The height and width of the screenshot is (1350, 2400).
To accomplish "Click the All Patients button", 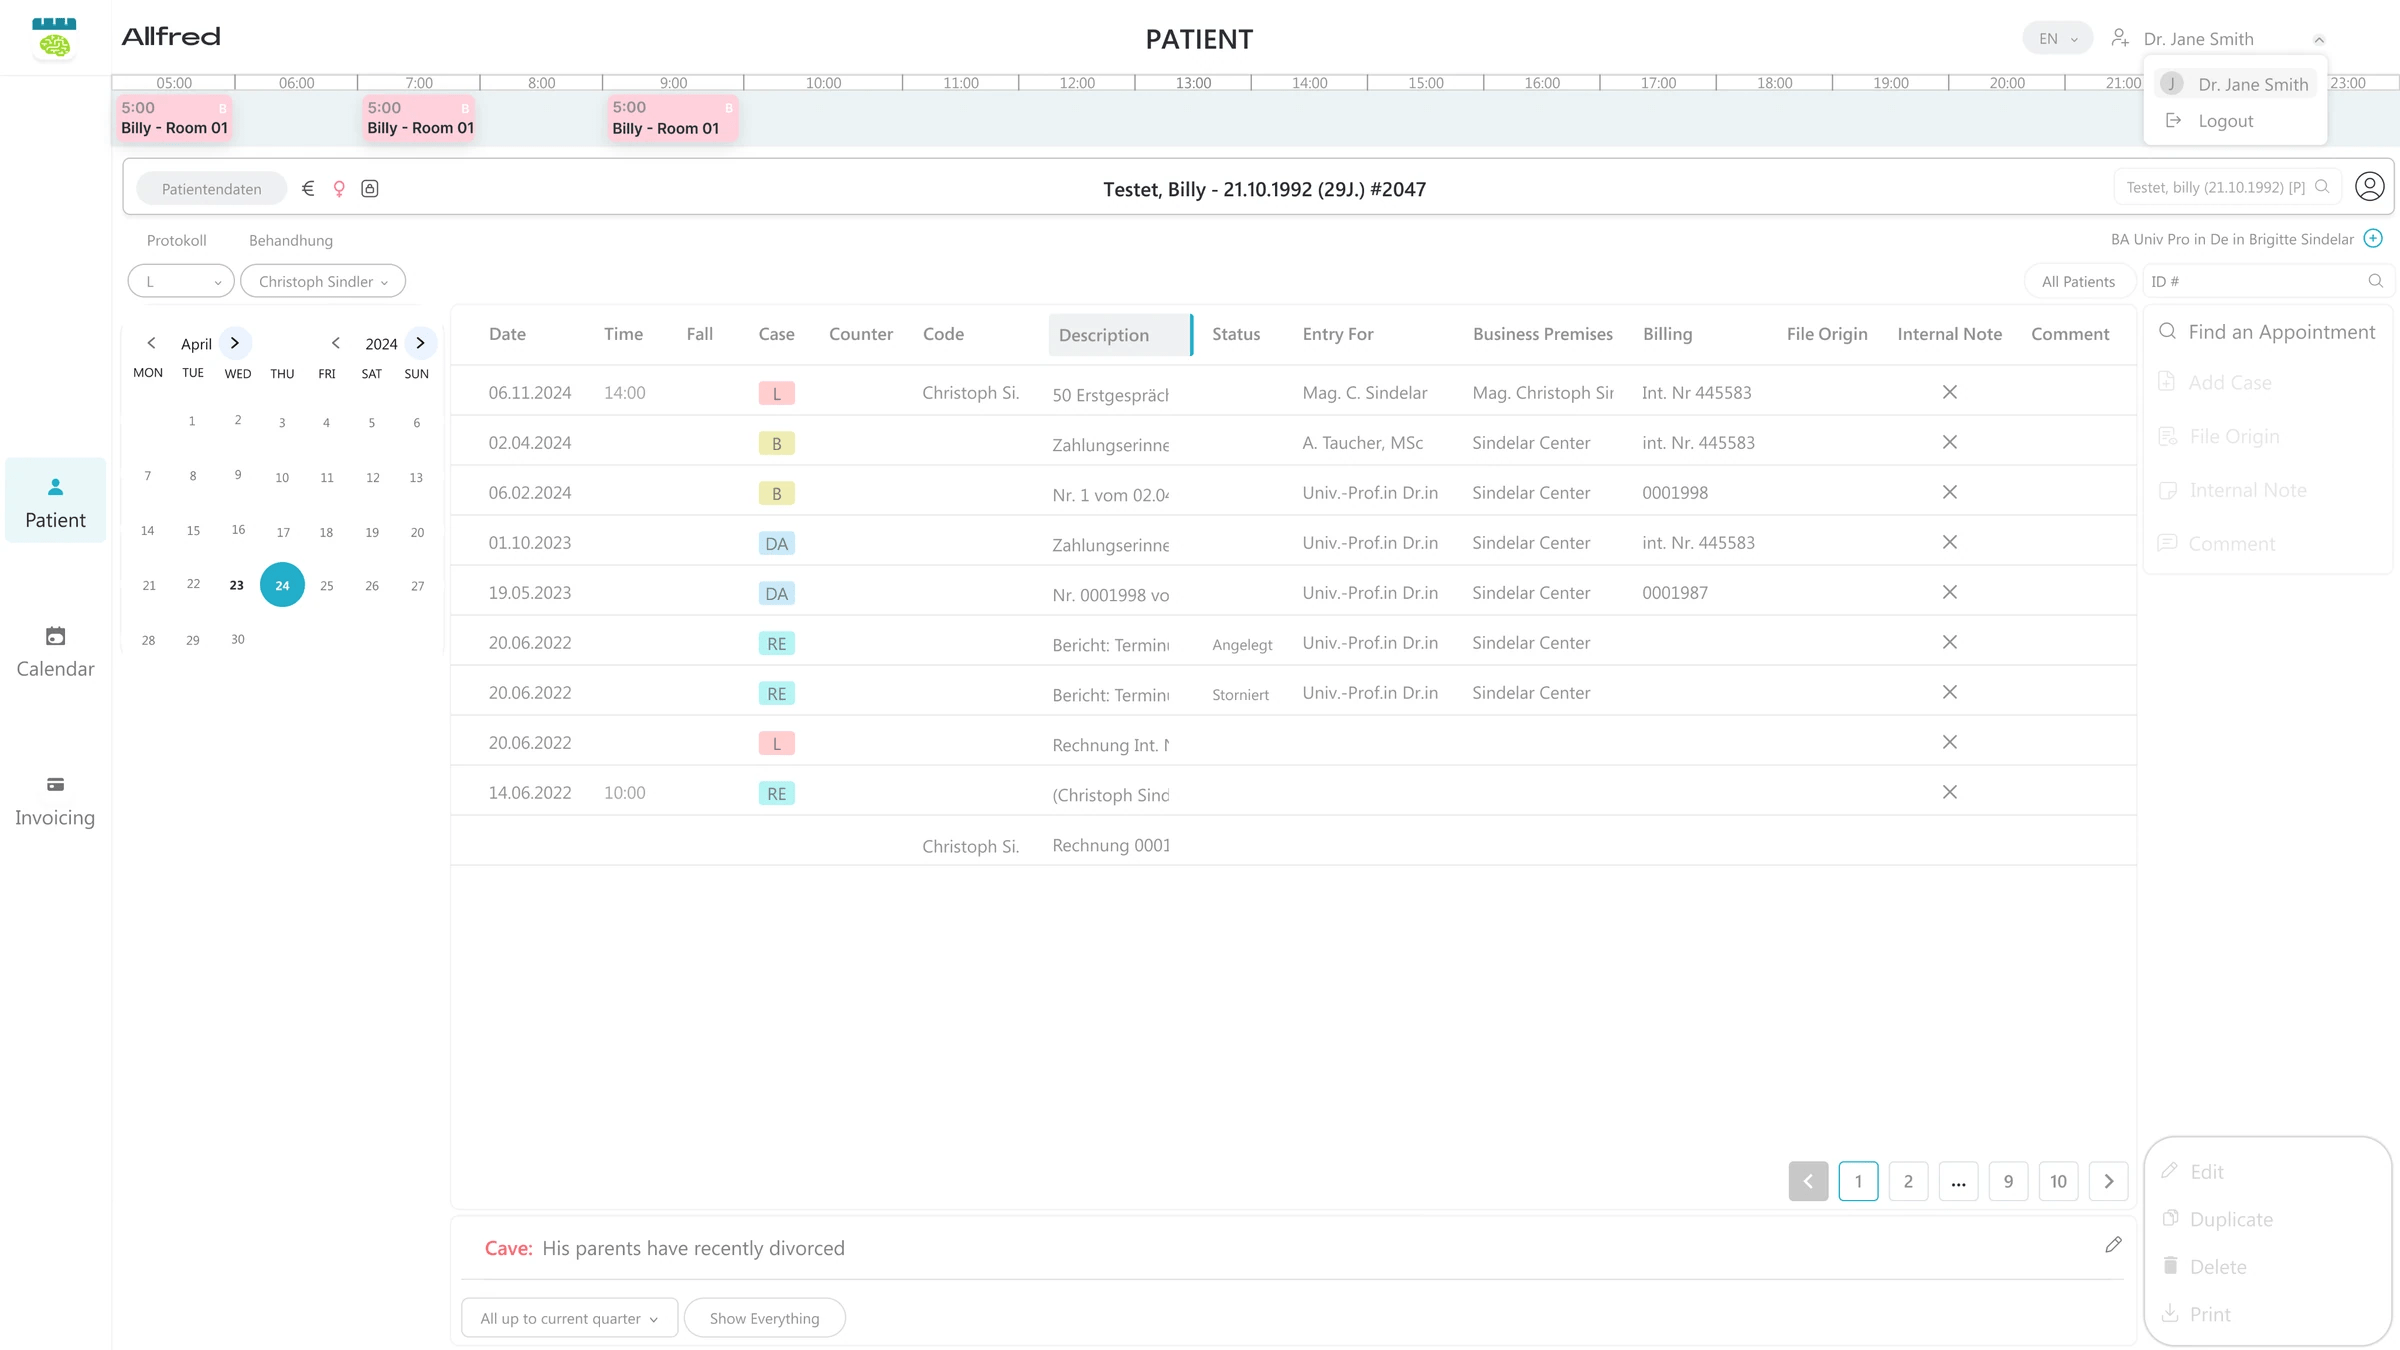I will pyautogui.click(x=2078, y=281).
